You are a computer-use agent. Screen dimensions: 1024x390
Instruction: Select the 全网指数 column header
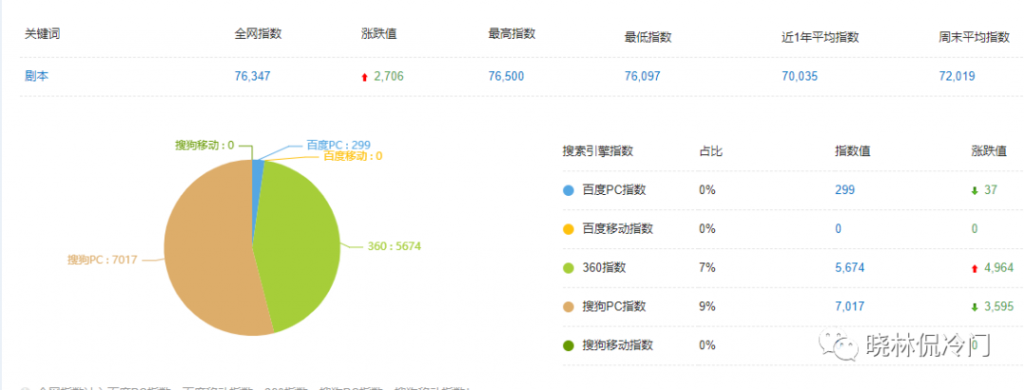click(x=258, y=34)
